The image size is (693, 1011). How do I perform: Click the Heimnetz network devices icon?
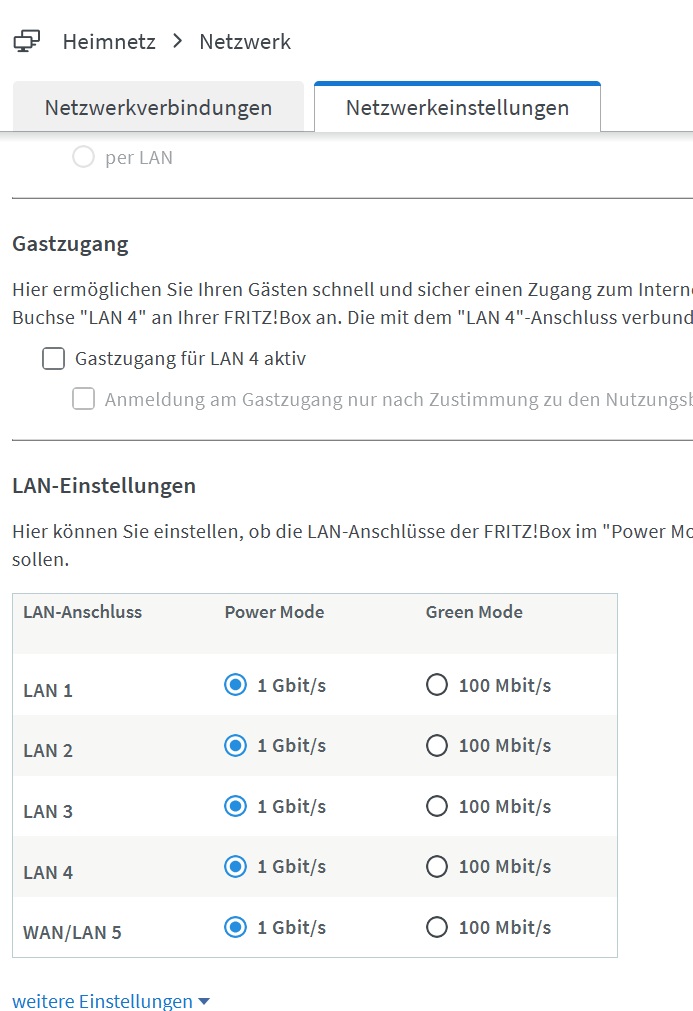click(27, 41)
